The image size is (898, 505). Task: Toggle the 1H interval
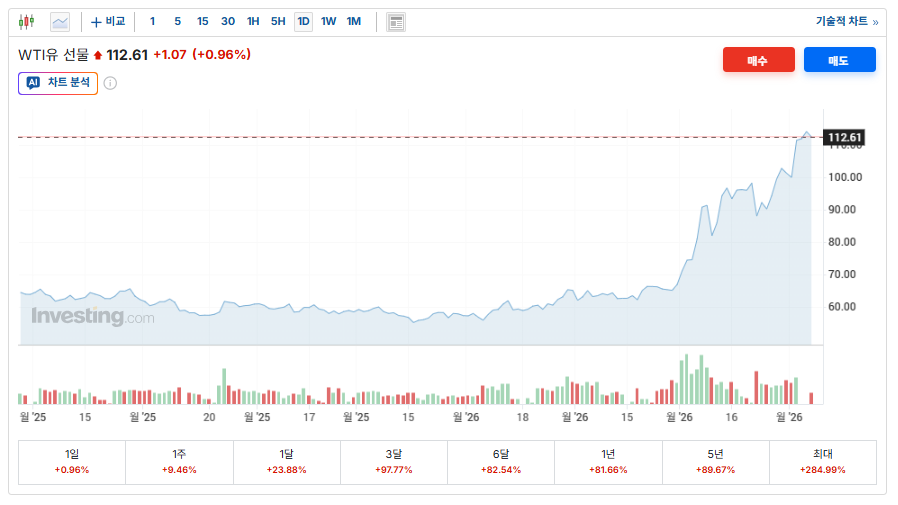pyautogui.click(x=253, y=21)
